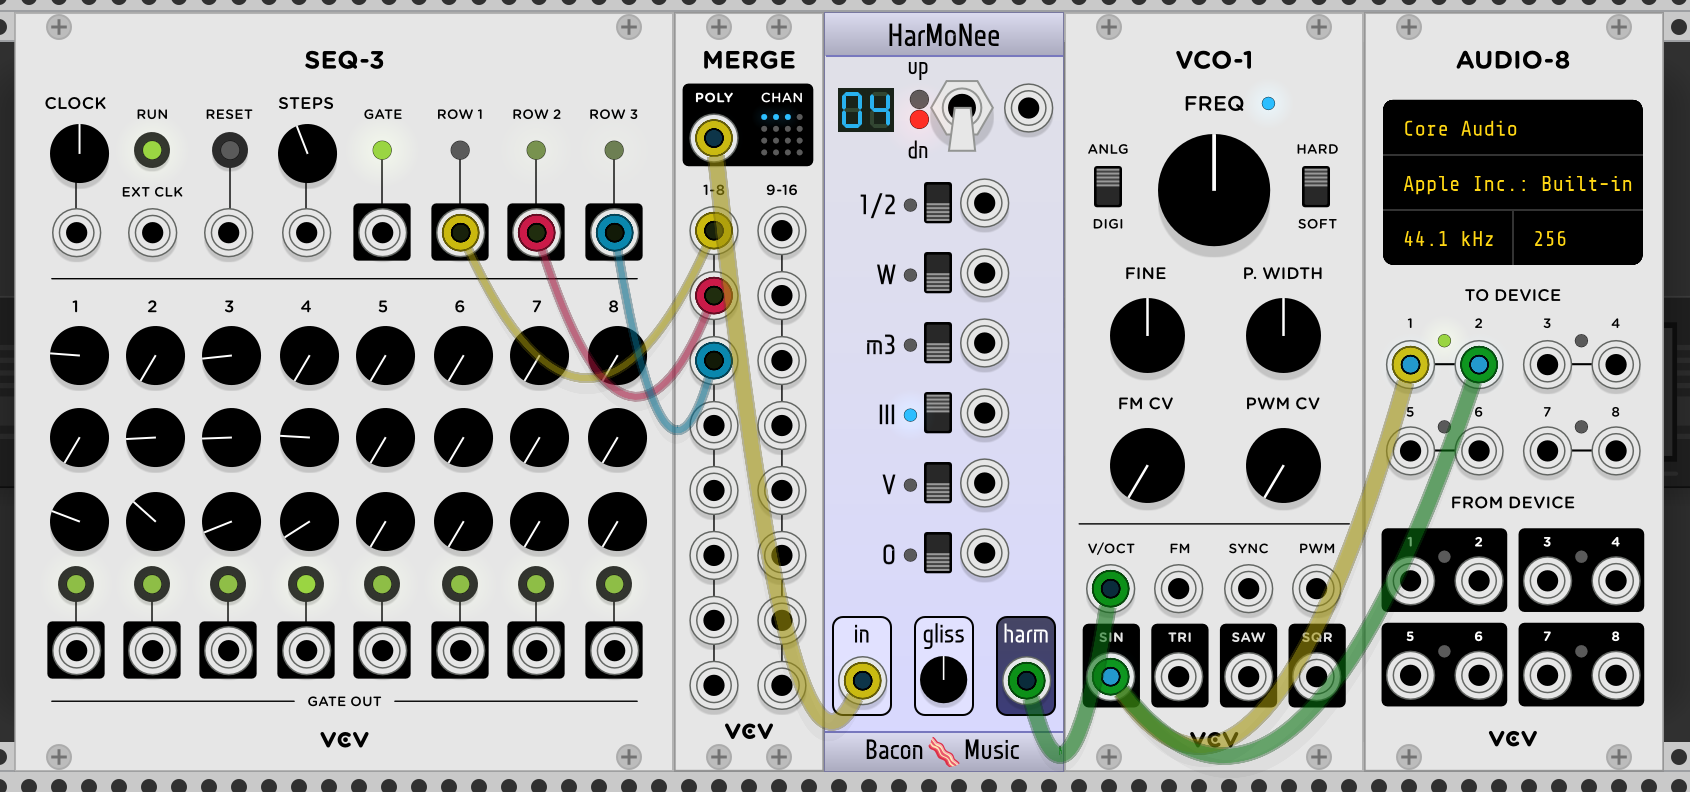Click the SAW output jack
This screenshot has height=792, width=1690.
click(1248, 677)
